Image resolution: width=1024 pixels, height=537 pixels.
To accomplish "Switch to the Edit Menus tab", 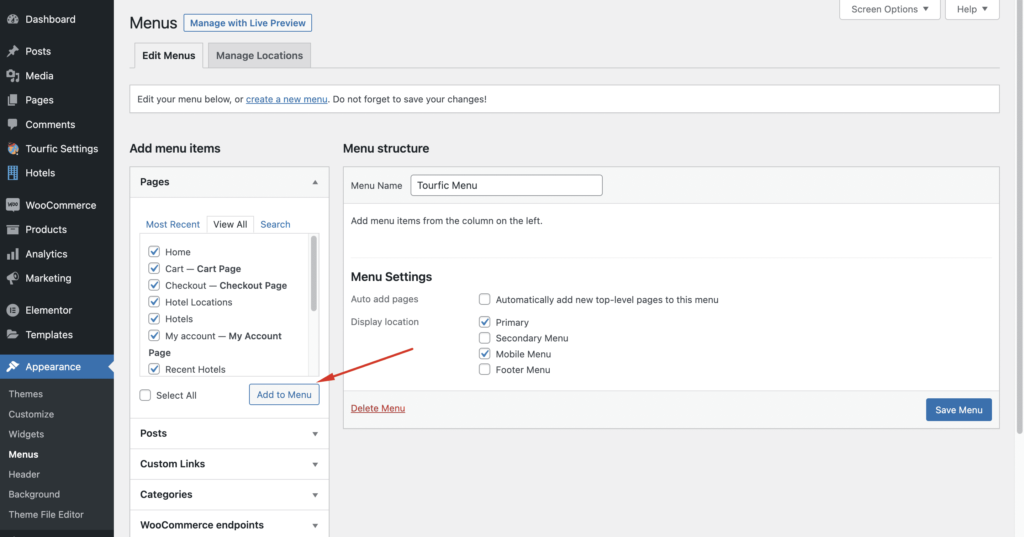I will pyautogui.click(x=168, y=56).
